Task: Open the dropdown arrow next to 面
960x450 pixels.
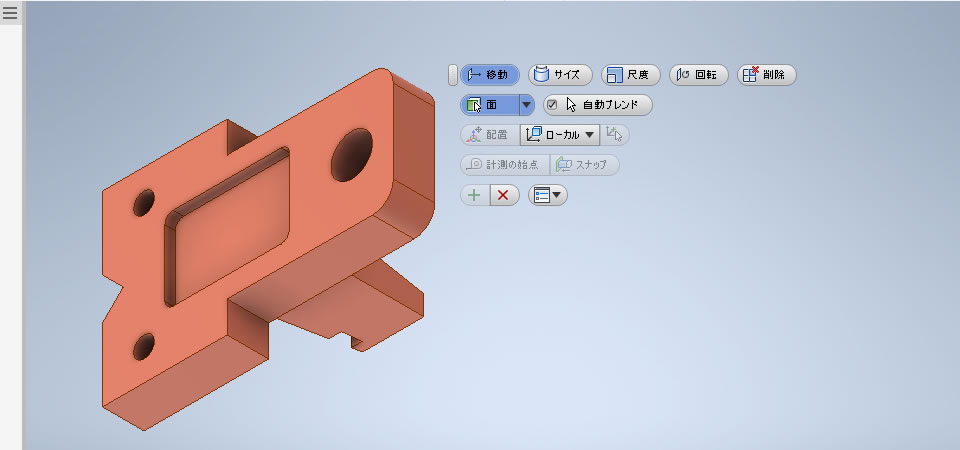Action: [527, 105]
